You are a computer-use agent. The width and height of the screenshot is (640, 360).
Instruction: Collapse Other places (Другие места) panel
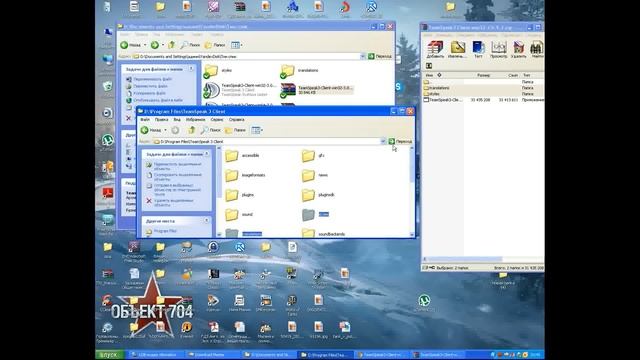click(207, 220)
